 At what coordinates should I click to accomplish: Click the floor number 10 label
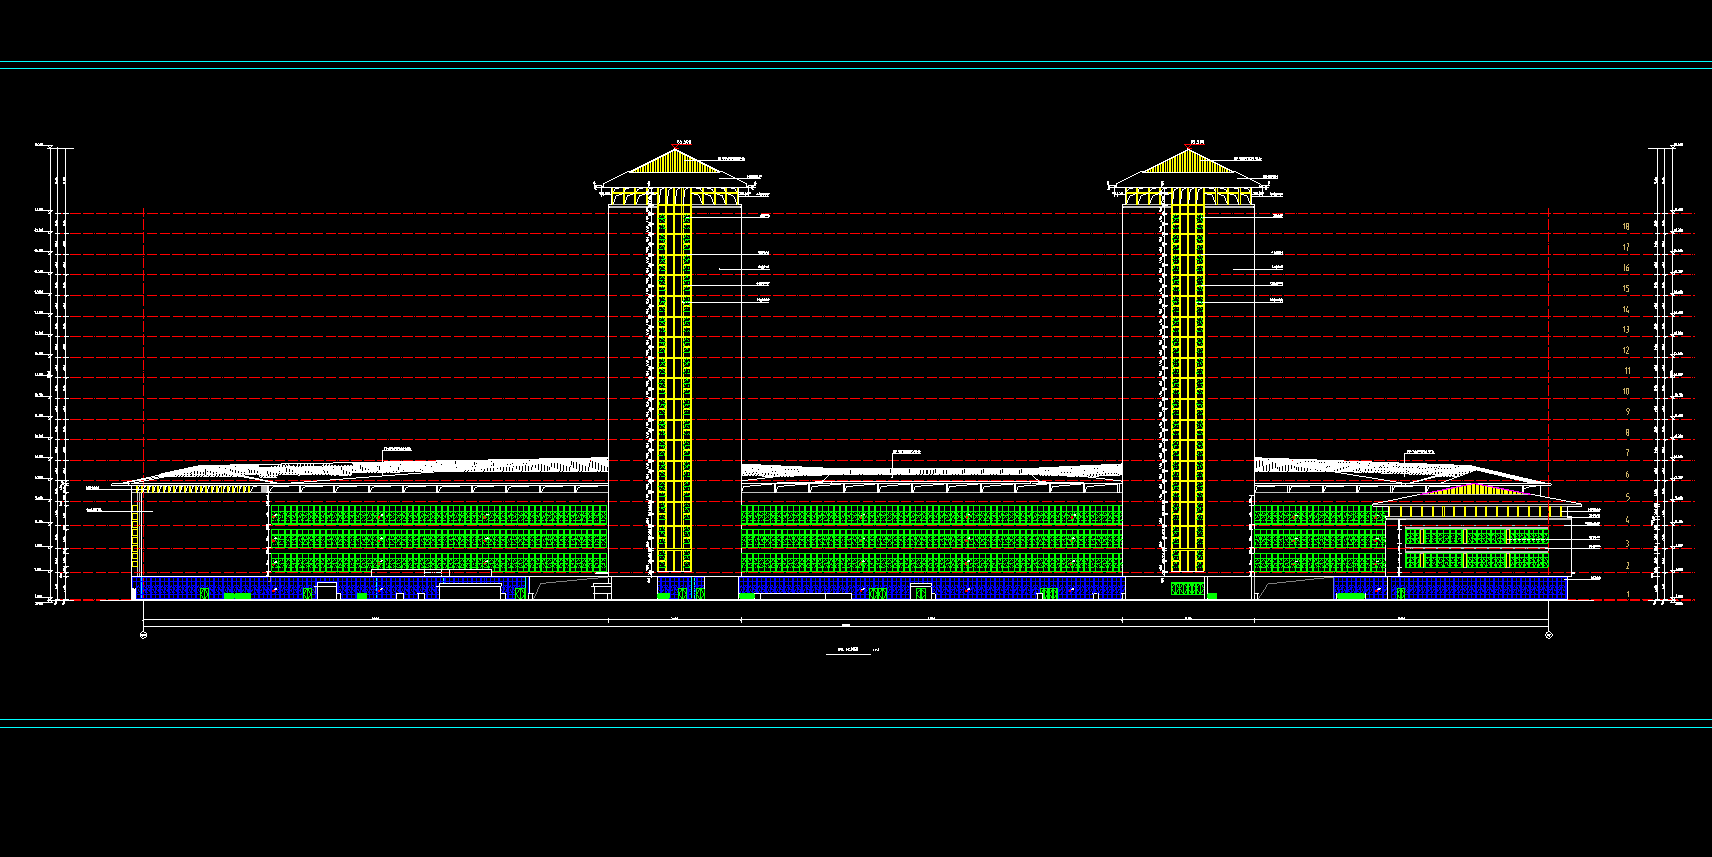click(1626, 391)
